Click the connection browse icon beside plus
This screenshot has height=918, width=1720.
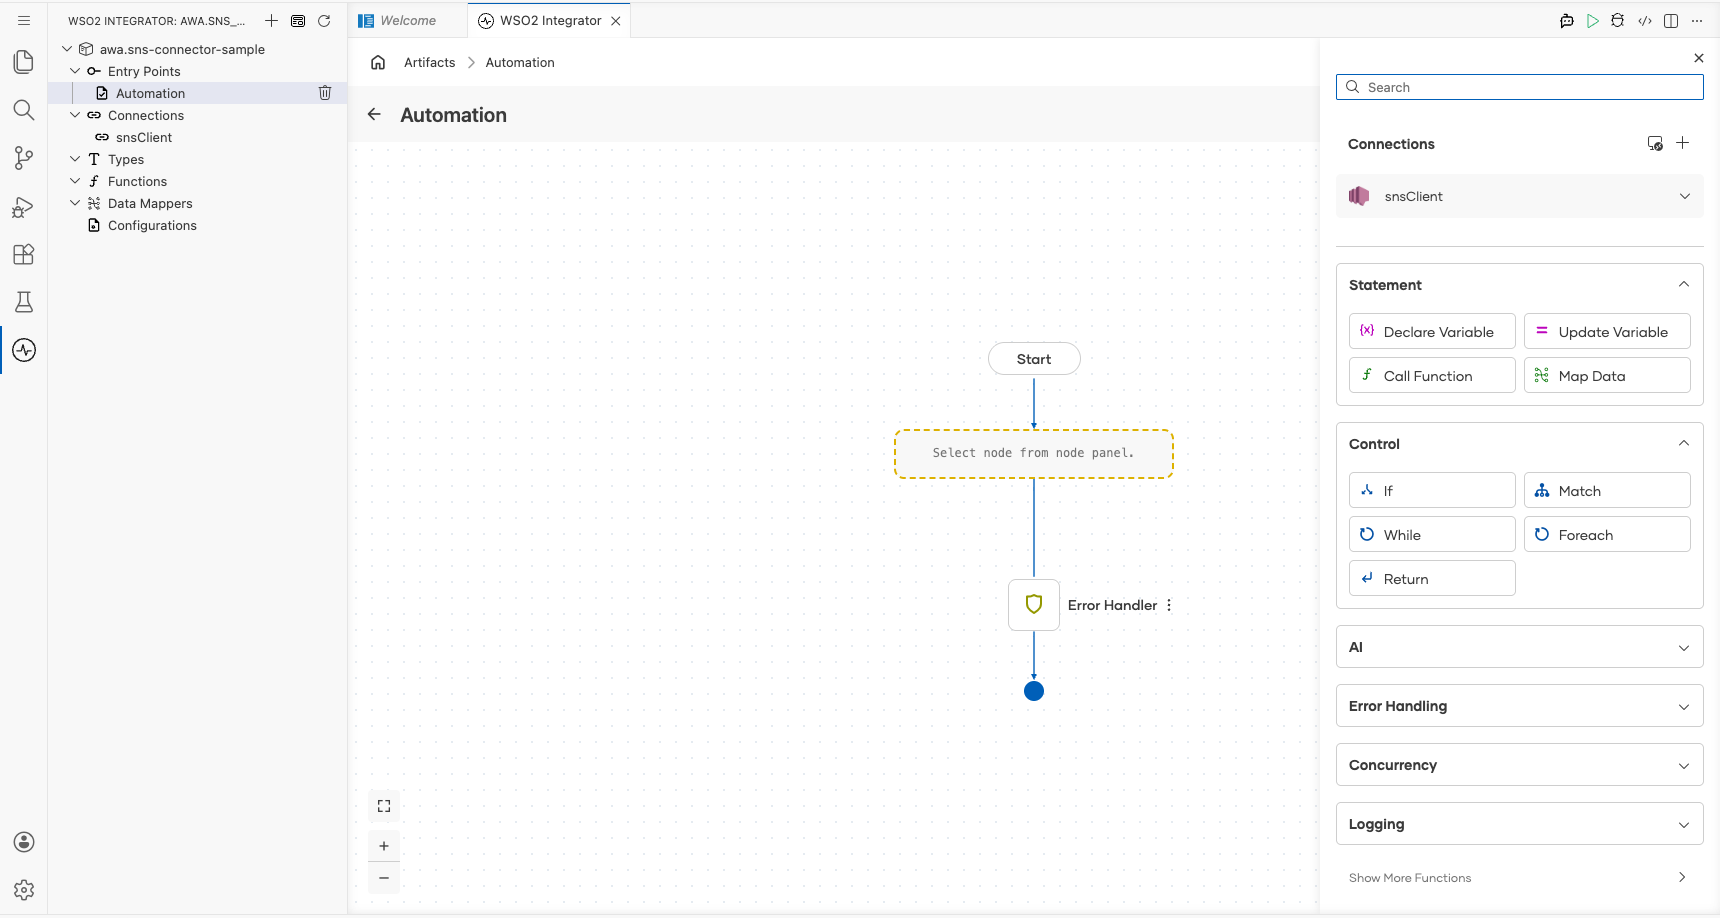point(1655,143)
